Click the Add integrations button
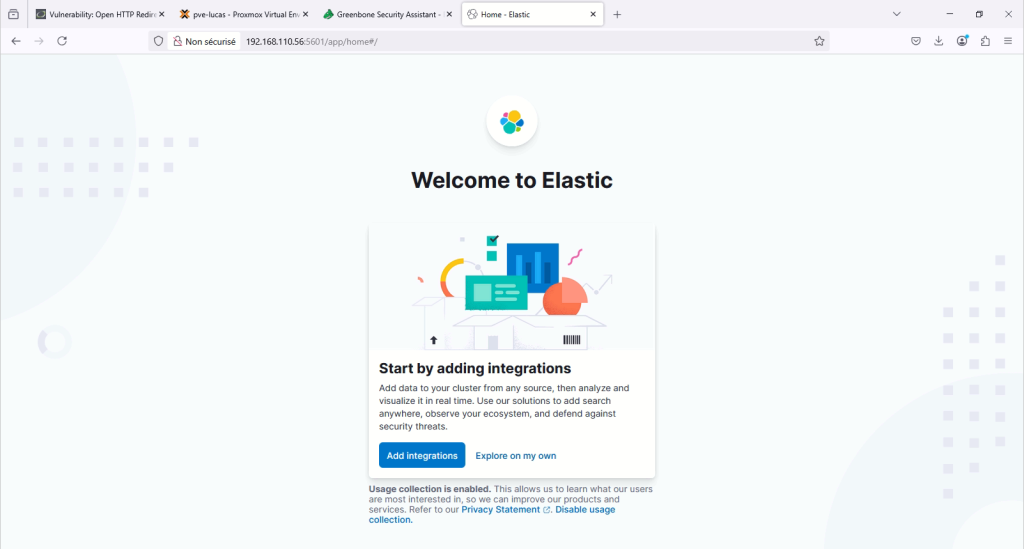The width and height of the screenshot is (1024, 549). (422, 455)
